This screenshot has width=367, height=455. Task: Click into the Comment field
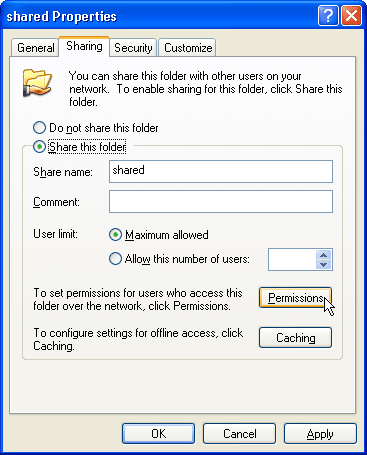click(221, 201)
